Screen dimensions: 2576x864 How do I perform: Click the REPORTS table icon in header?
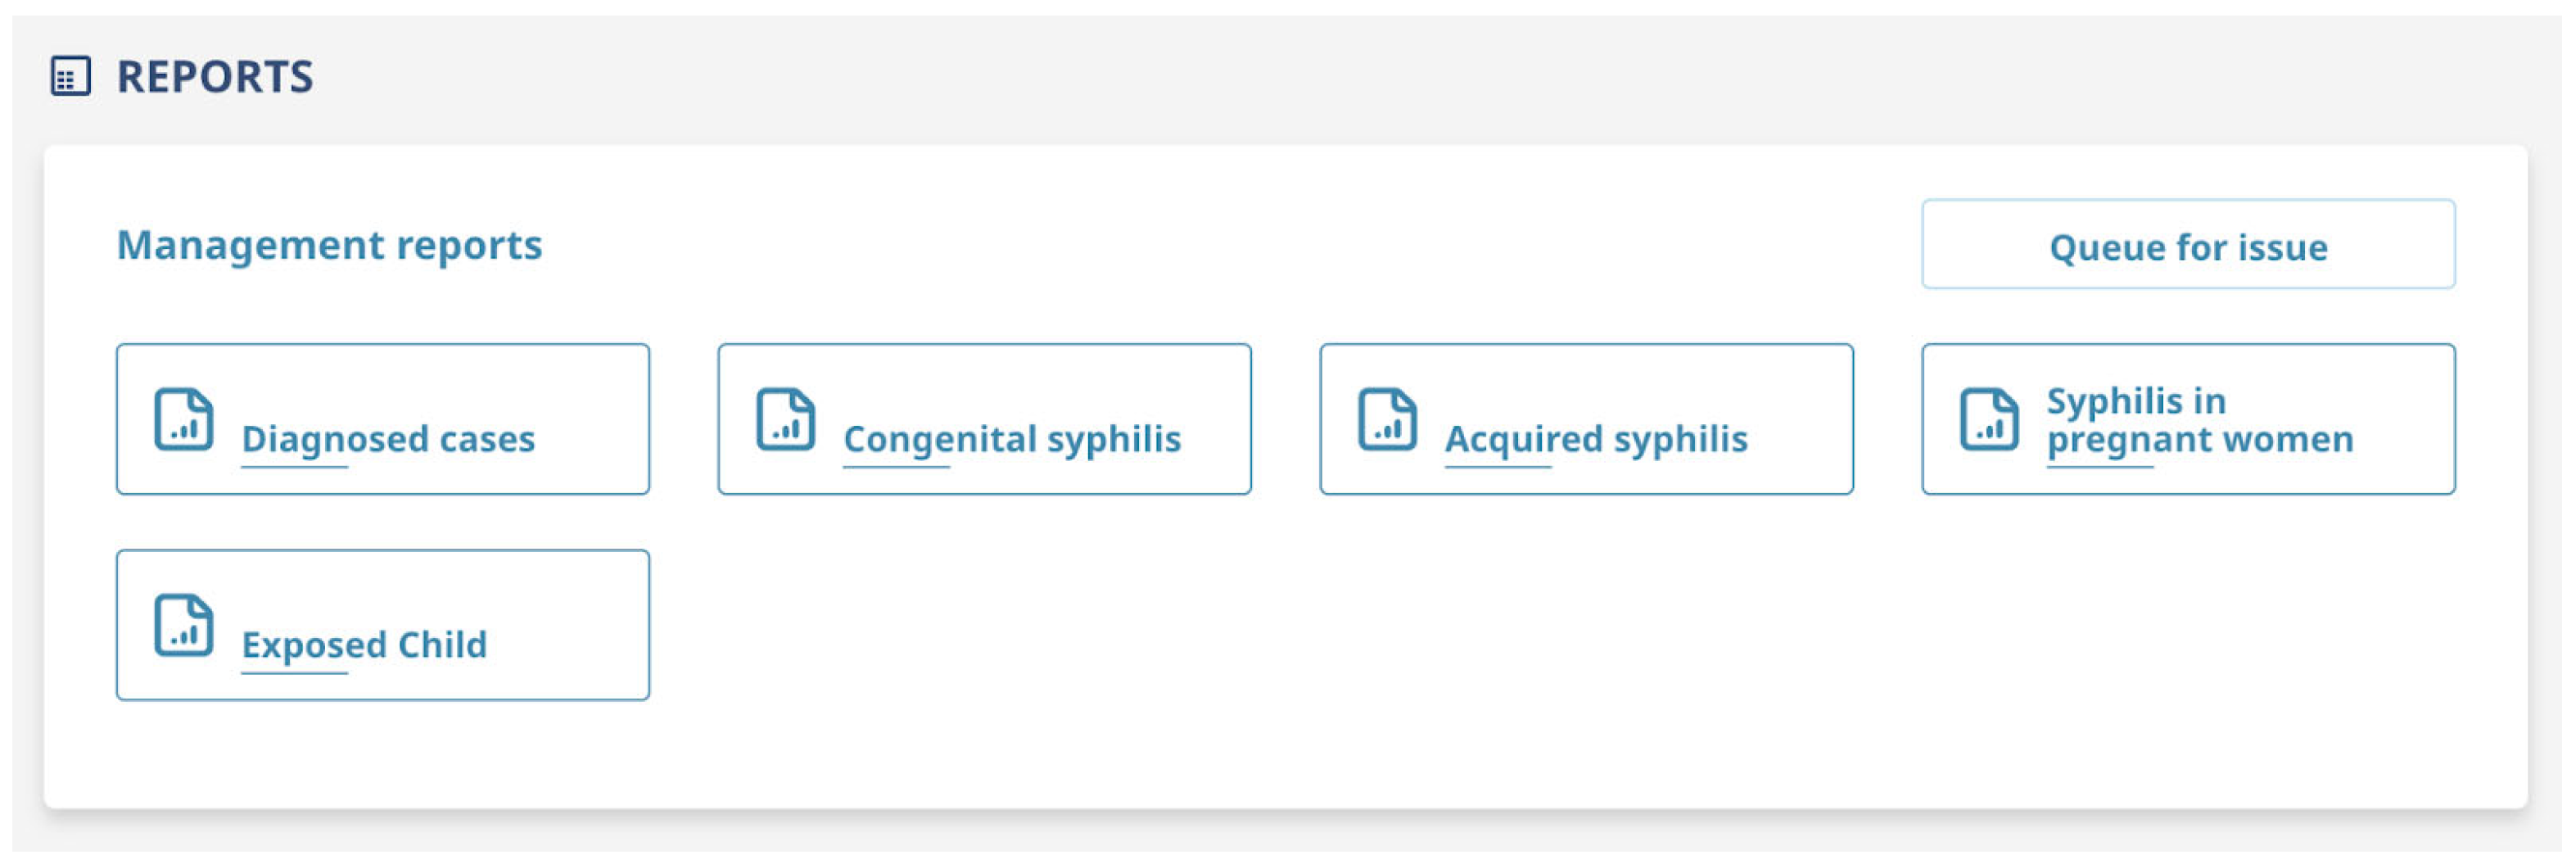point(70,76)
